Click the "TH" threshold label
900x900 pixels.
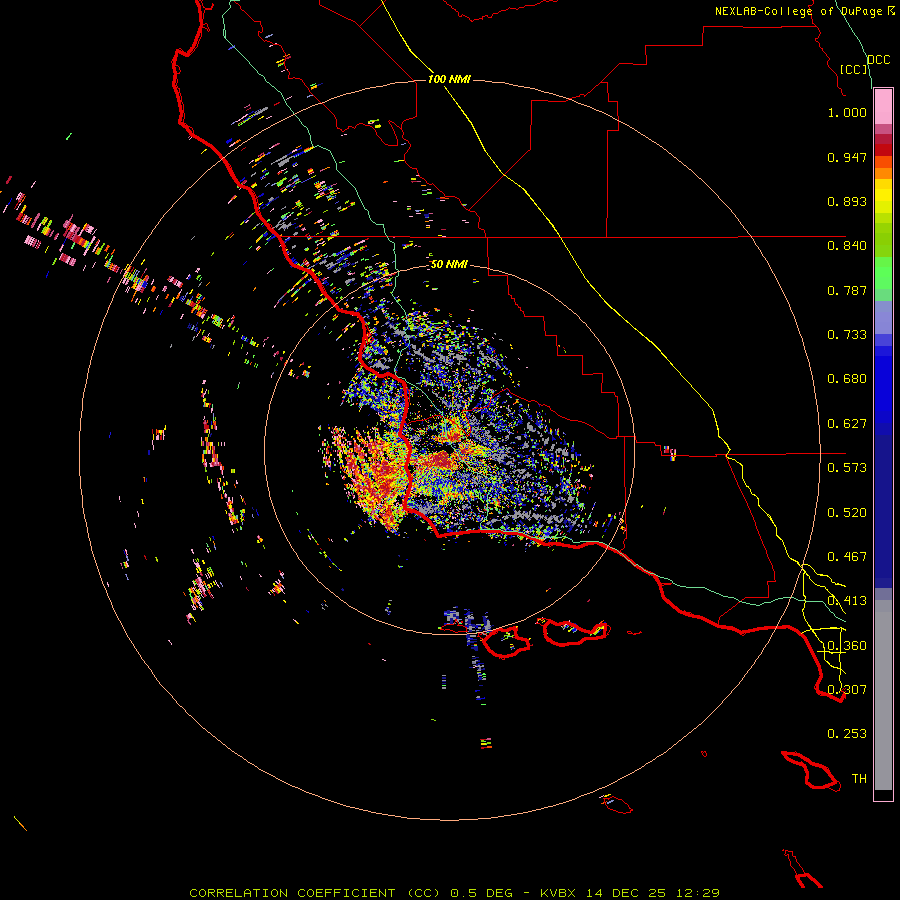coord(859,779)
